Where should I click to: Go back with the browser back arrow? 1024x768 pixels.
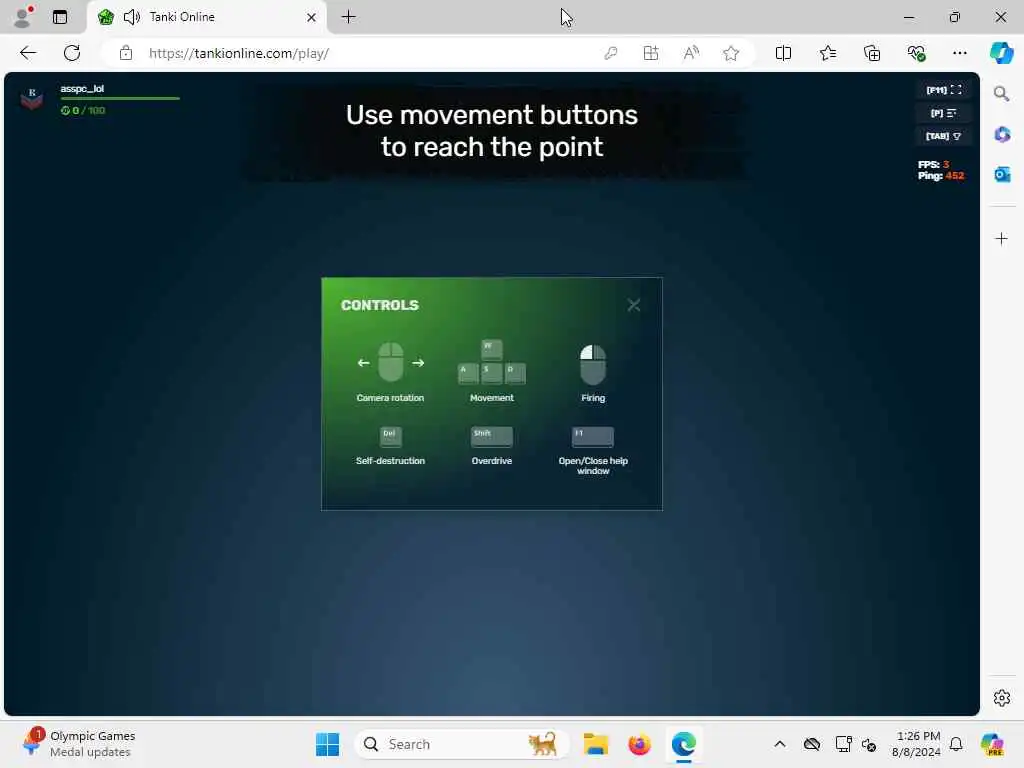[x=28, y=53]
